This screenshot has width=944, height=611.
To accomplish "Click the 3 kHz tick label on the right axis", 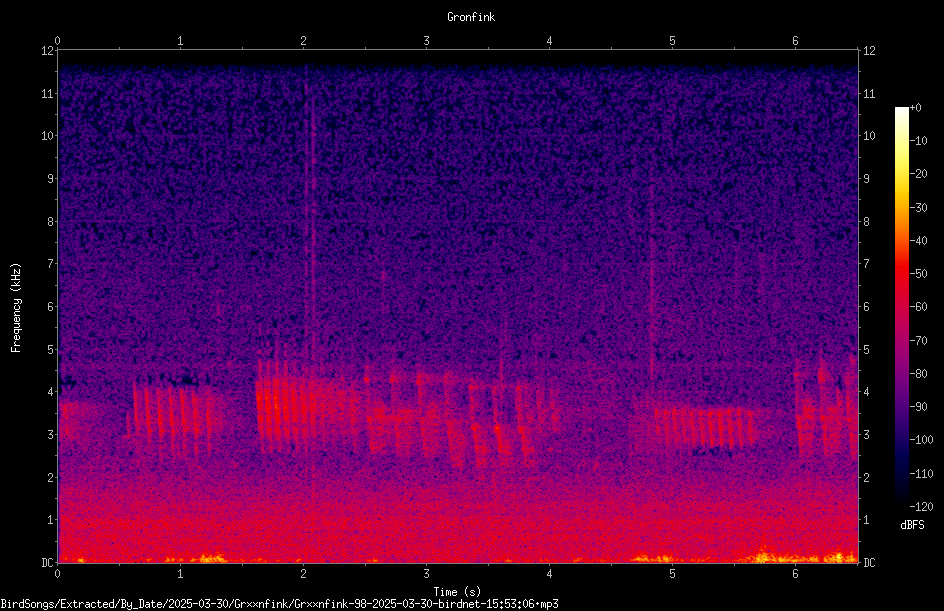I will 866,435.
